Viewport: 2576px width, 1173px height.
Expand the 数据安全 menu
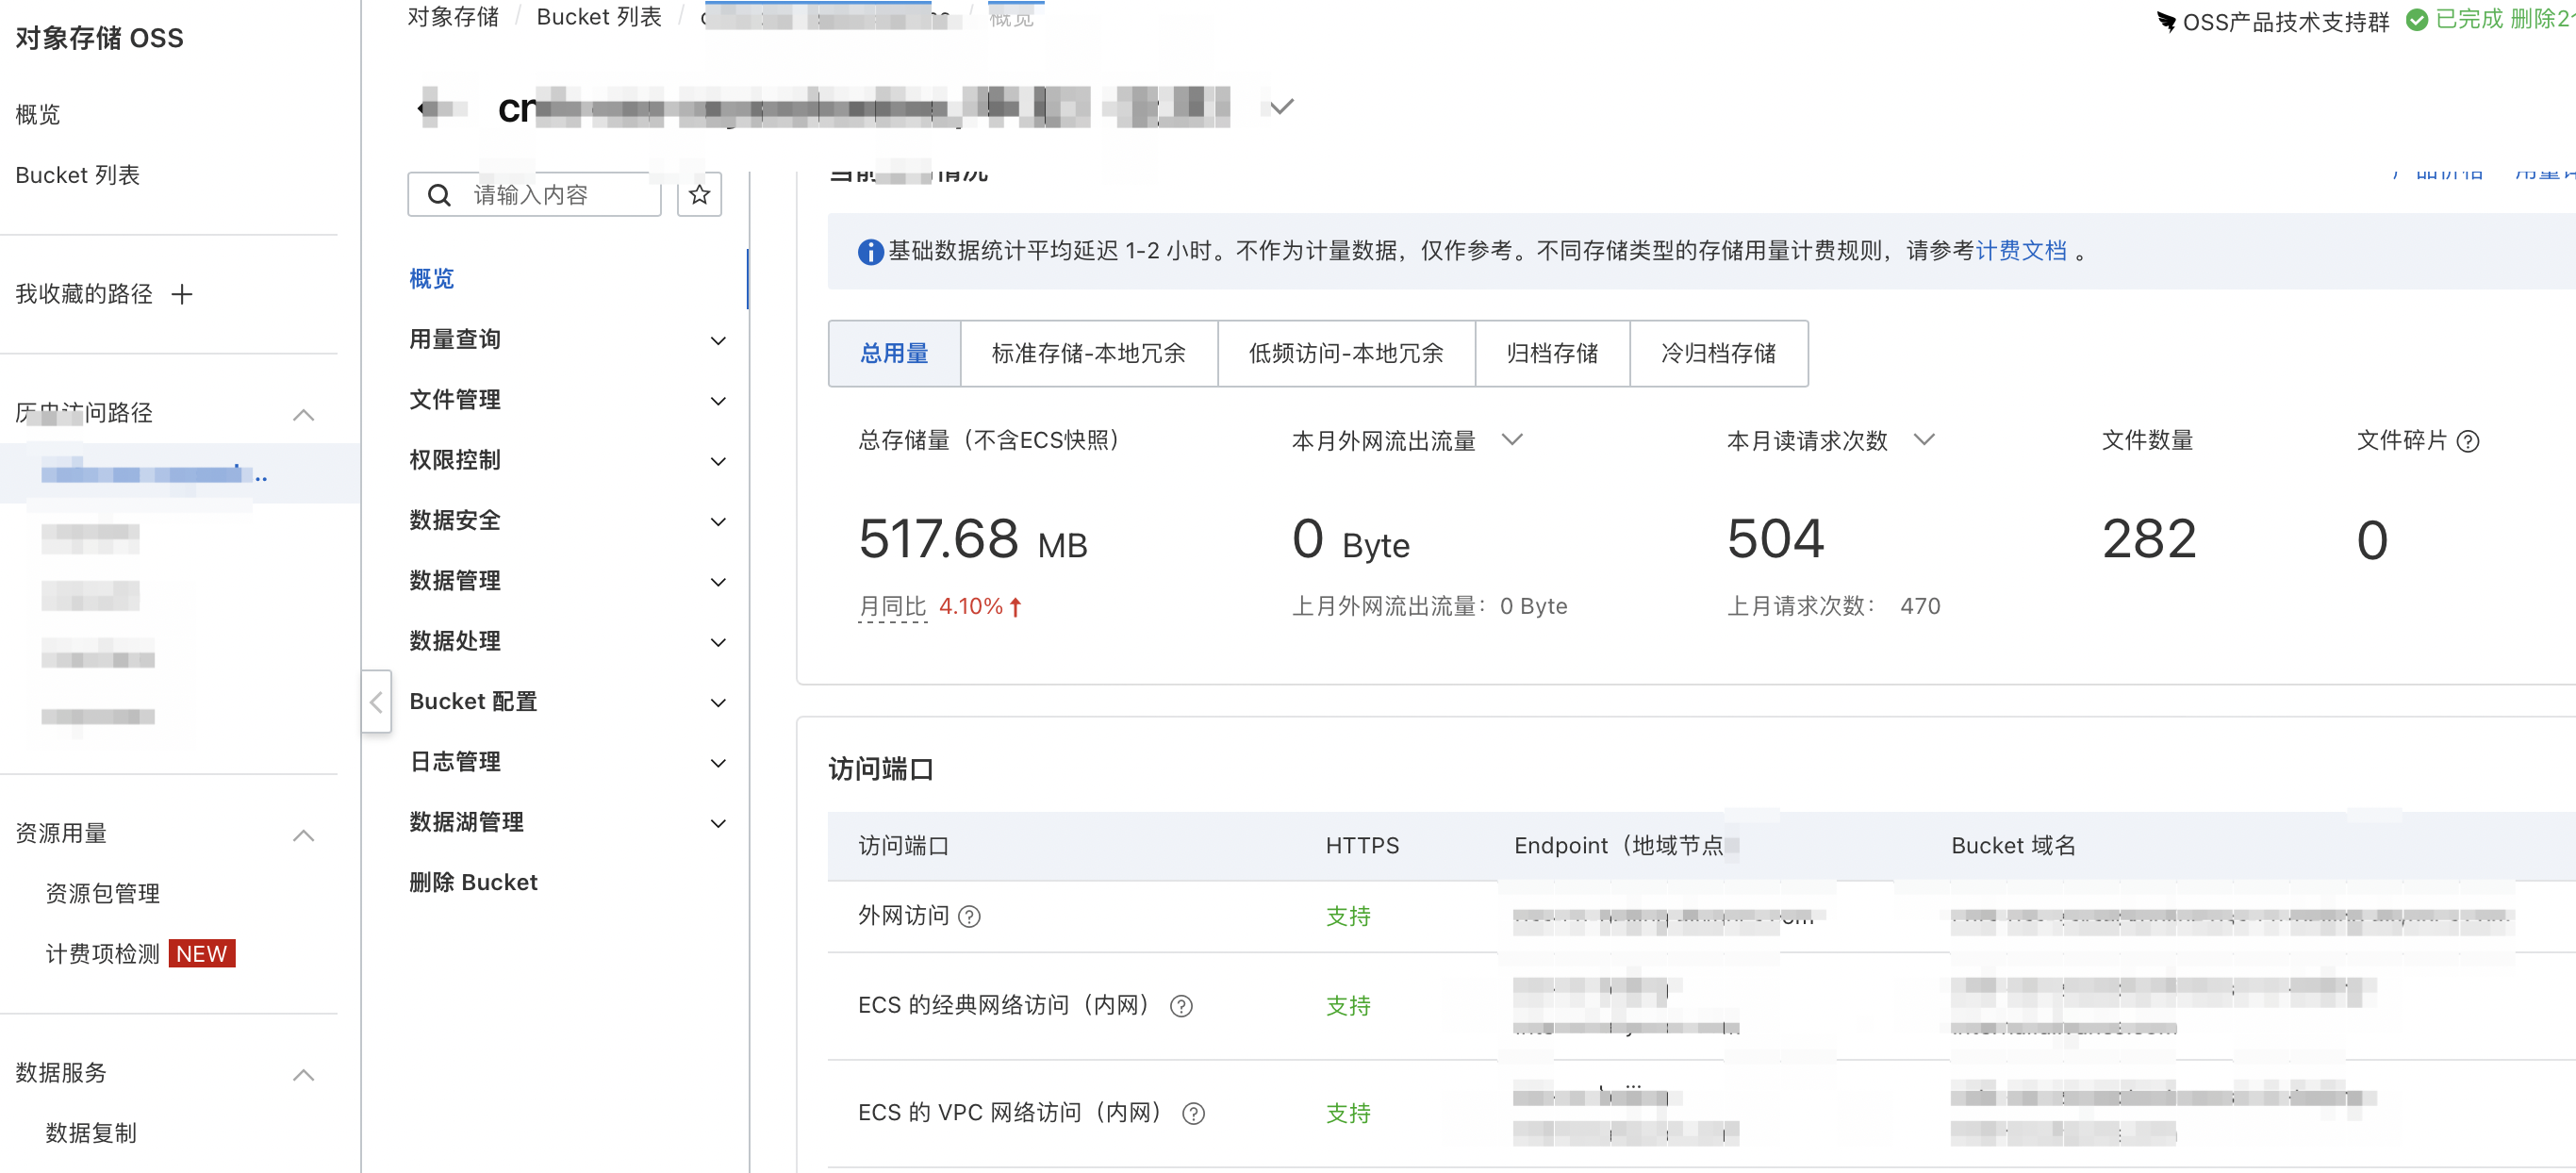(717, 521)
